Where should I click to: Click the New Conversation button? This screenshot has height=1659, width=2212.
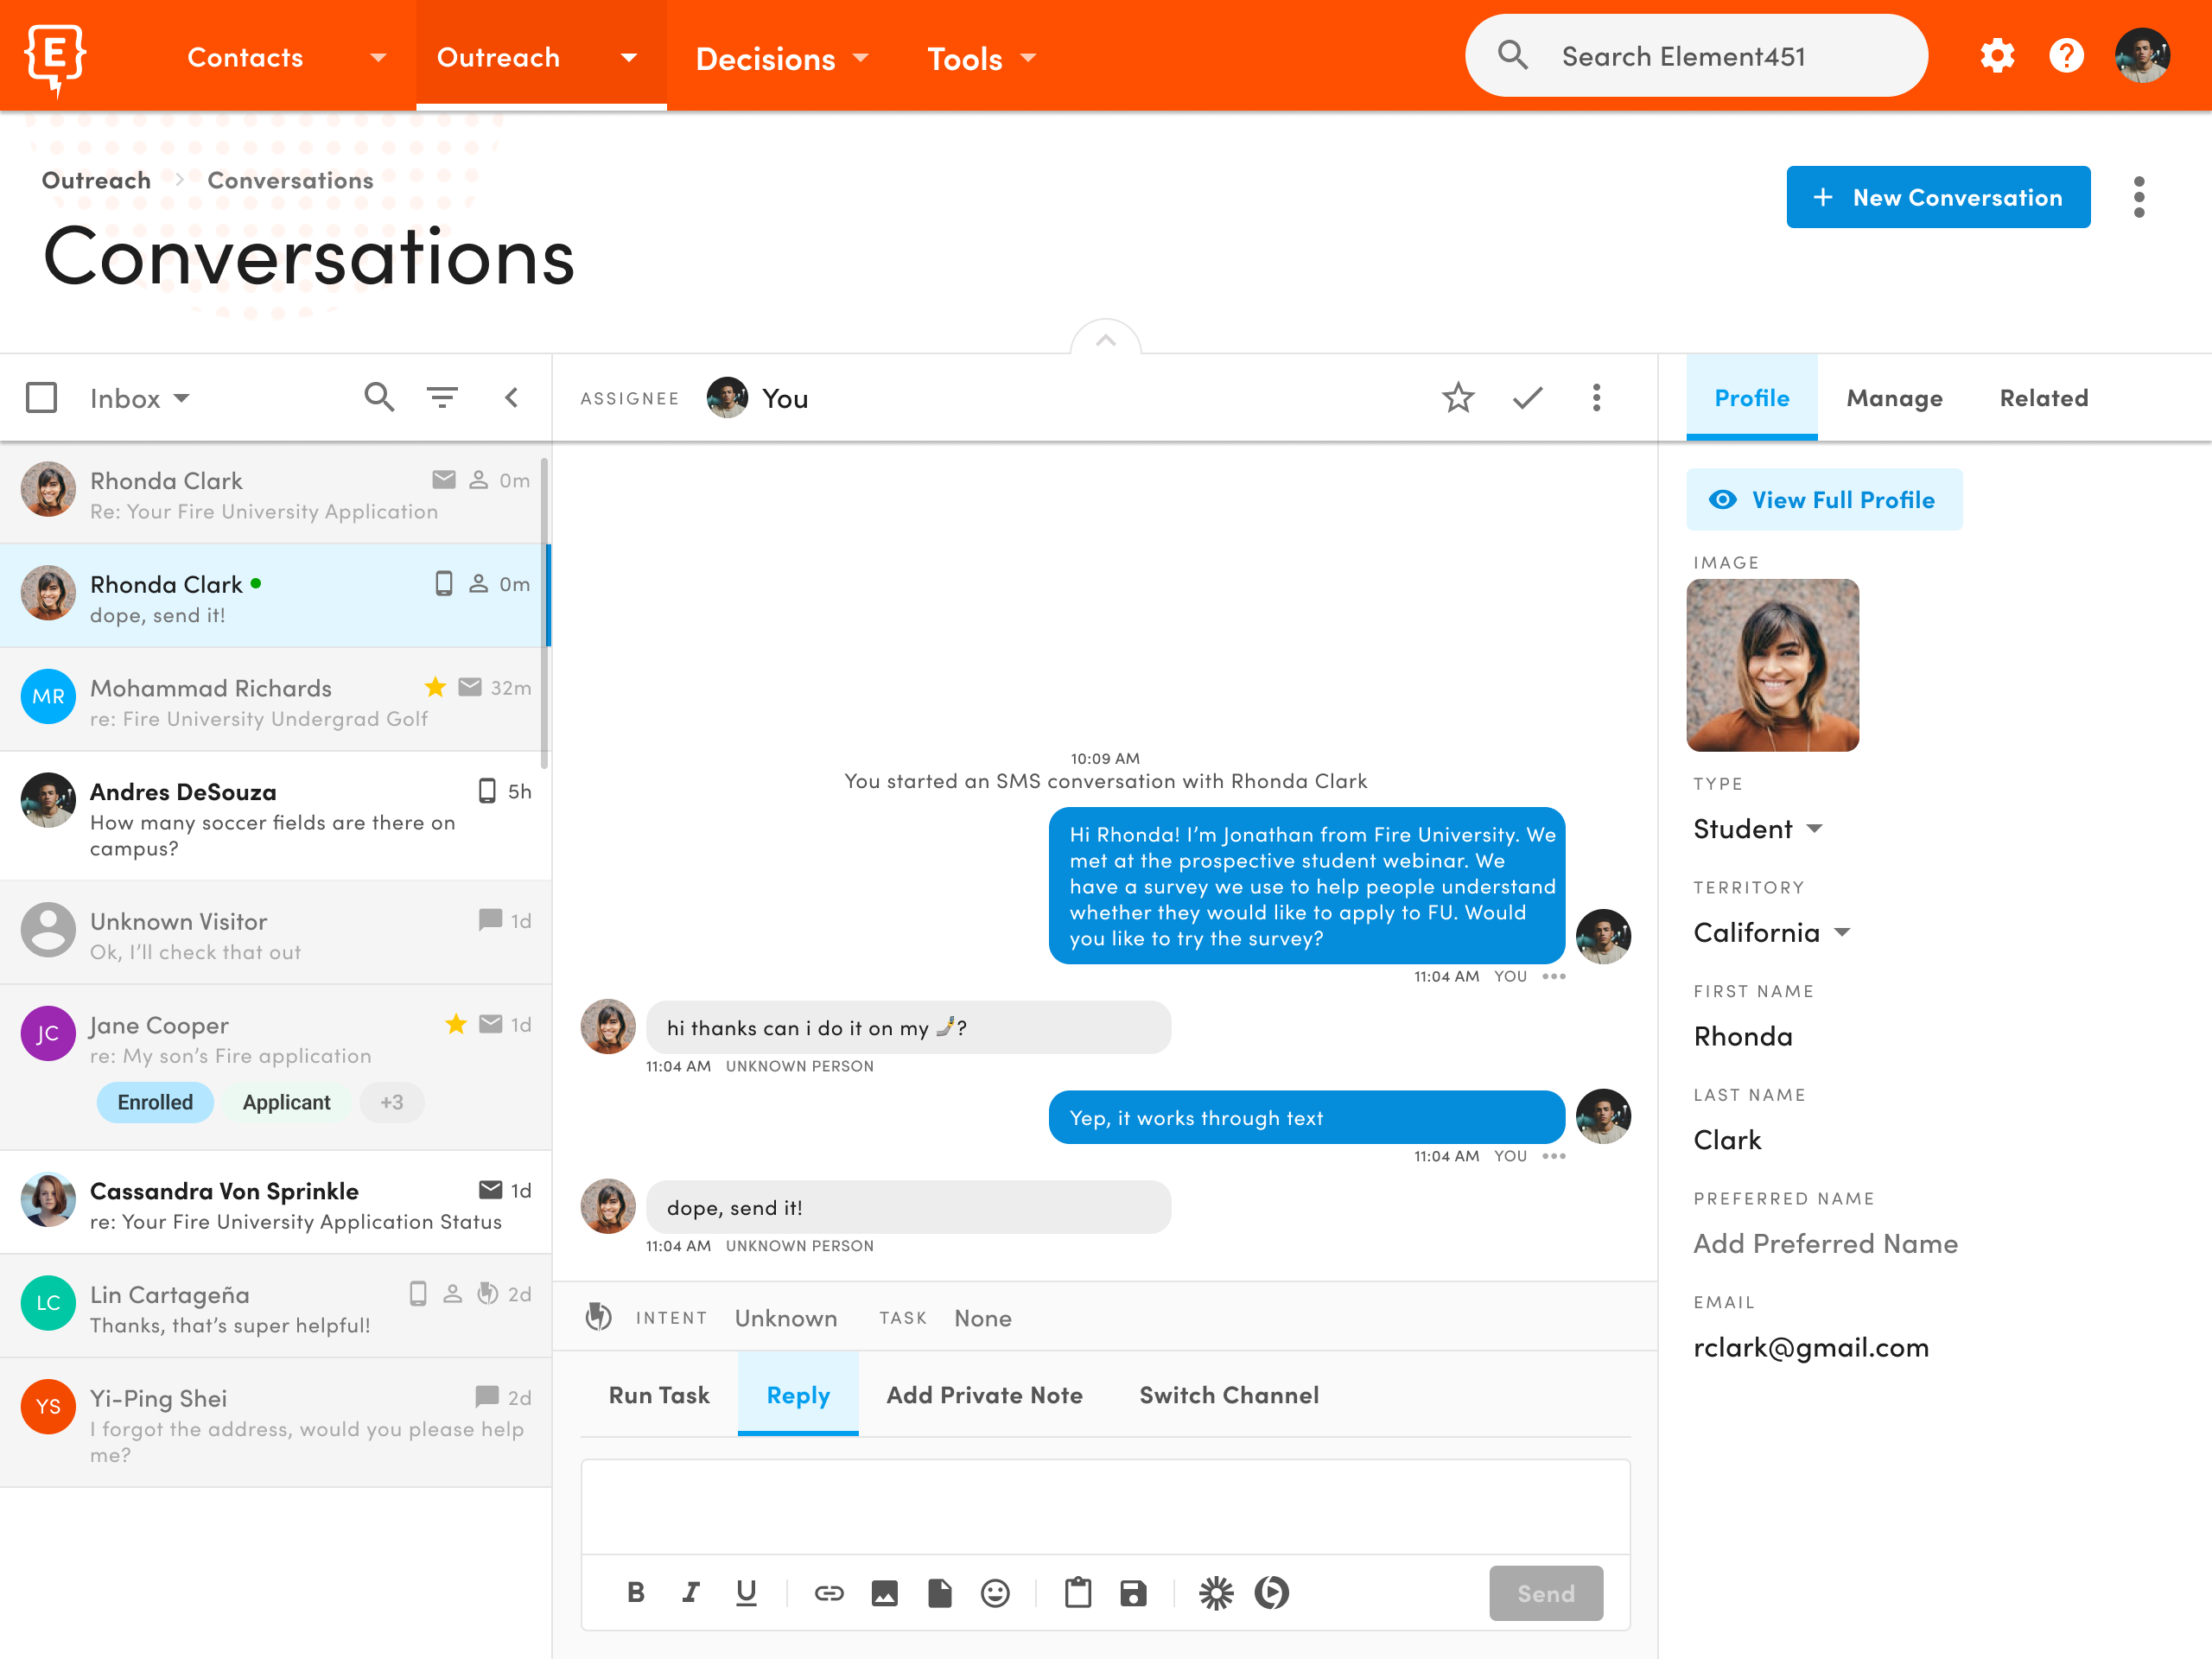point(1937,197)
